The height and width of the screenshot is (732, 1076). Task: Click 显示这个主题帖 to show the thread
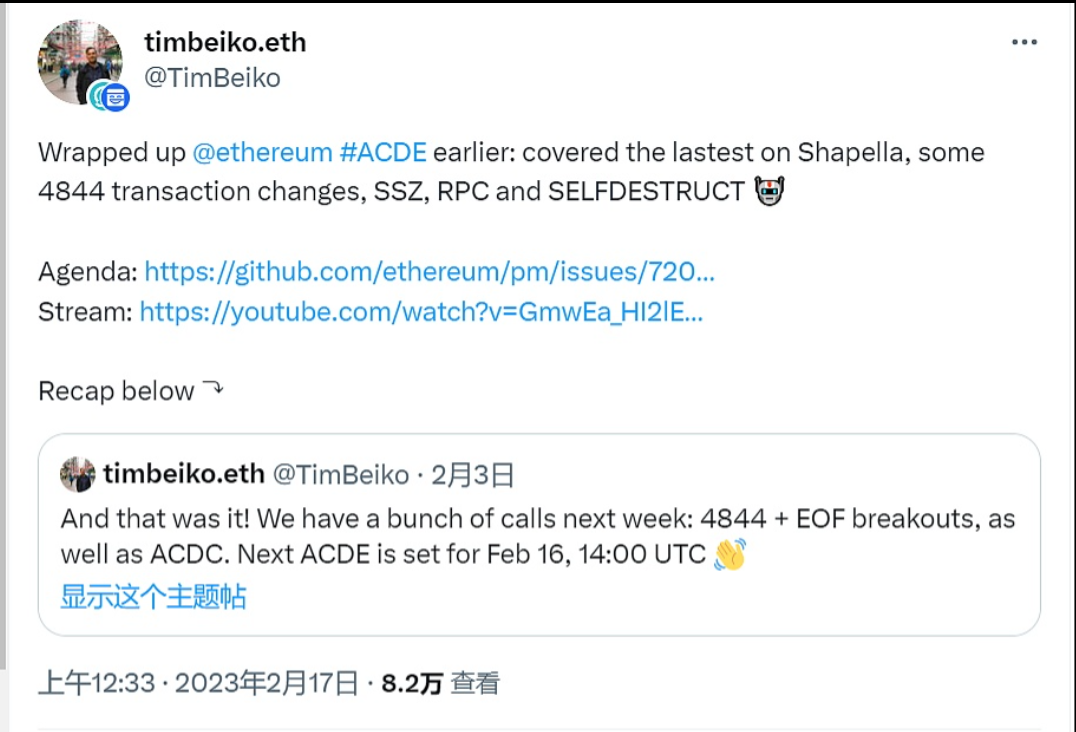point(153,597)
